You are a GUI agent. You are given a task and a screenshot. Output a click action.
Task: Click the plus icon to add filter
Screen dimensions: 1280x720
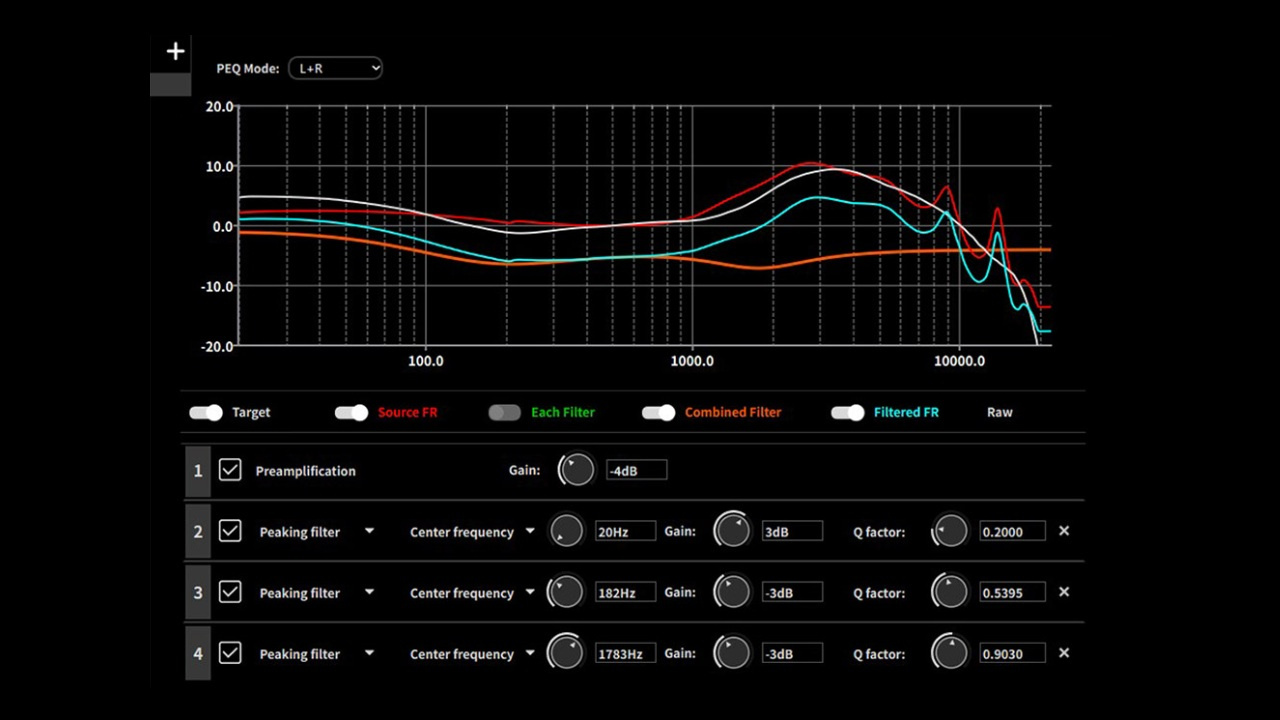(175, 52)
